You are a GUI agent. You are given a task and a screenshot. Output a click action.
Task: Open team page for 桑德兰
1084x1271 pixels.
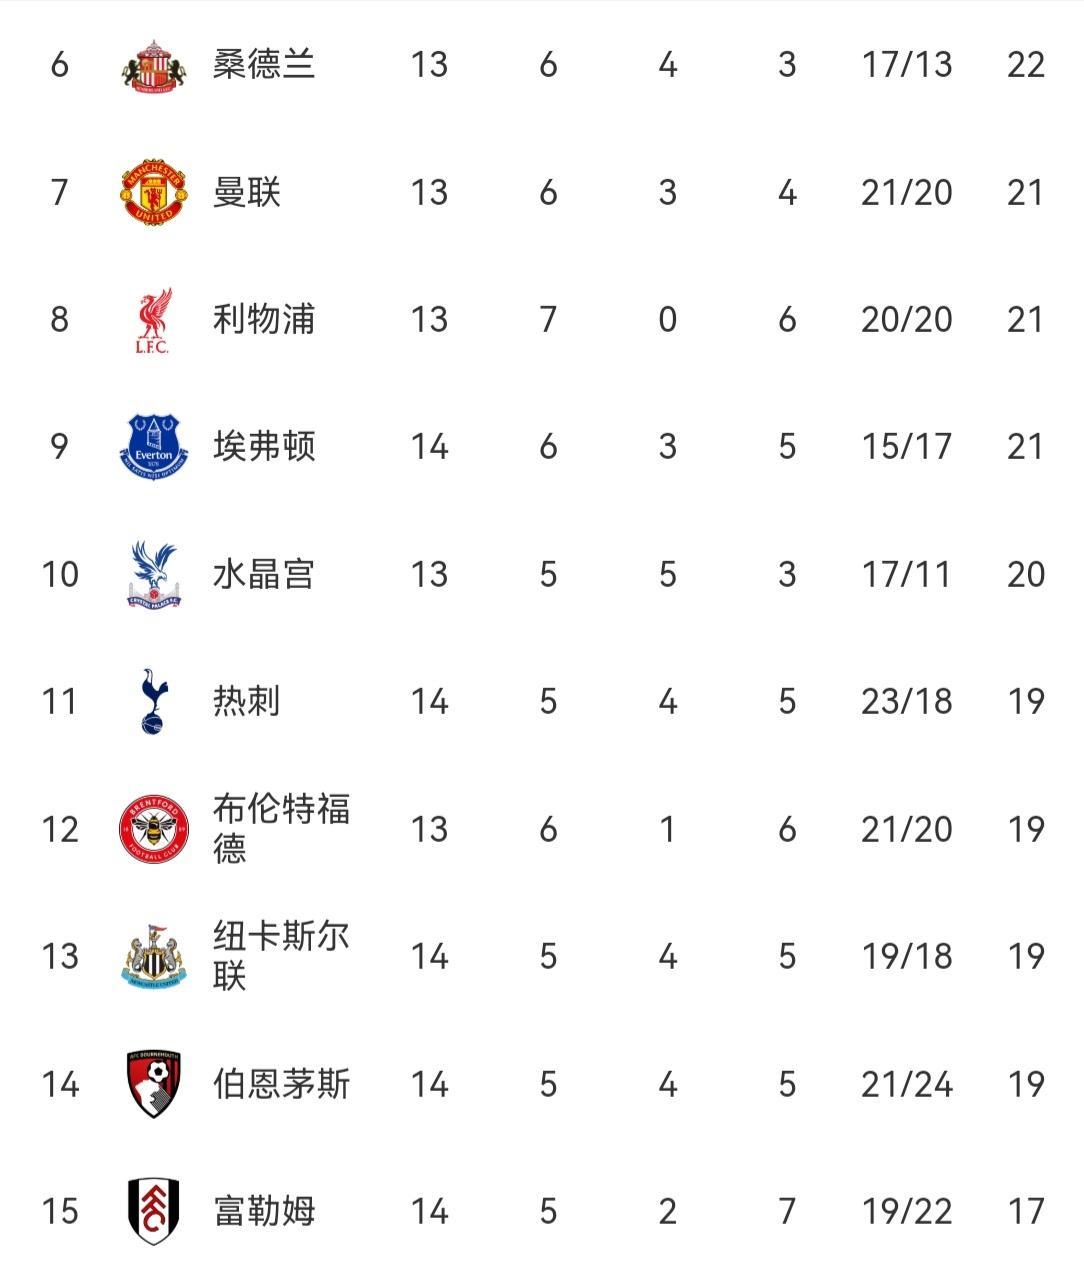coord(264,65)
